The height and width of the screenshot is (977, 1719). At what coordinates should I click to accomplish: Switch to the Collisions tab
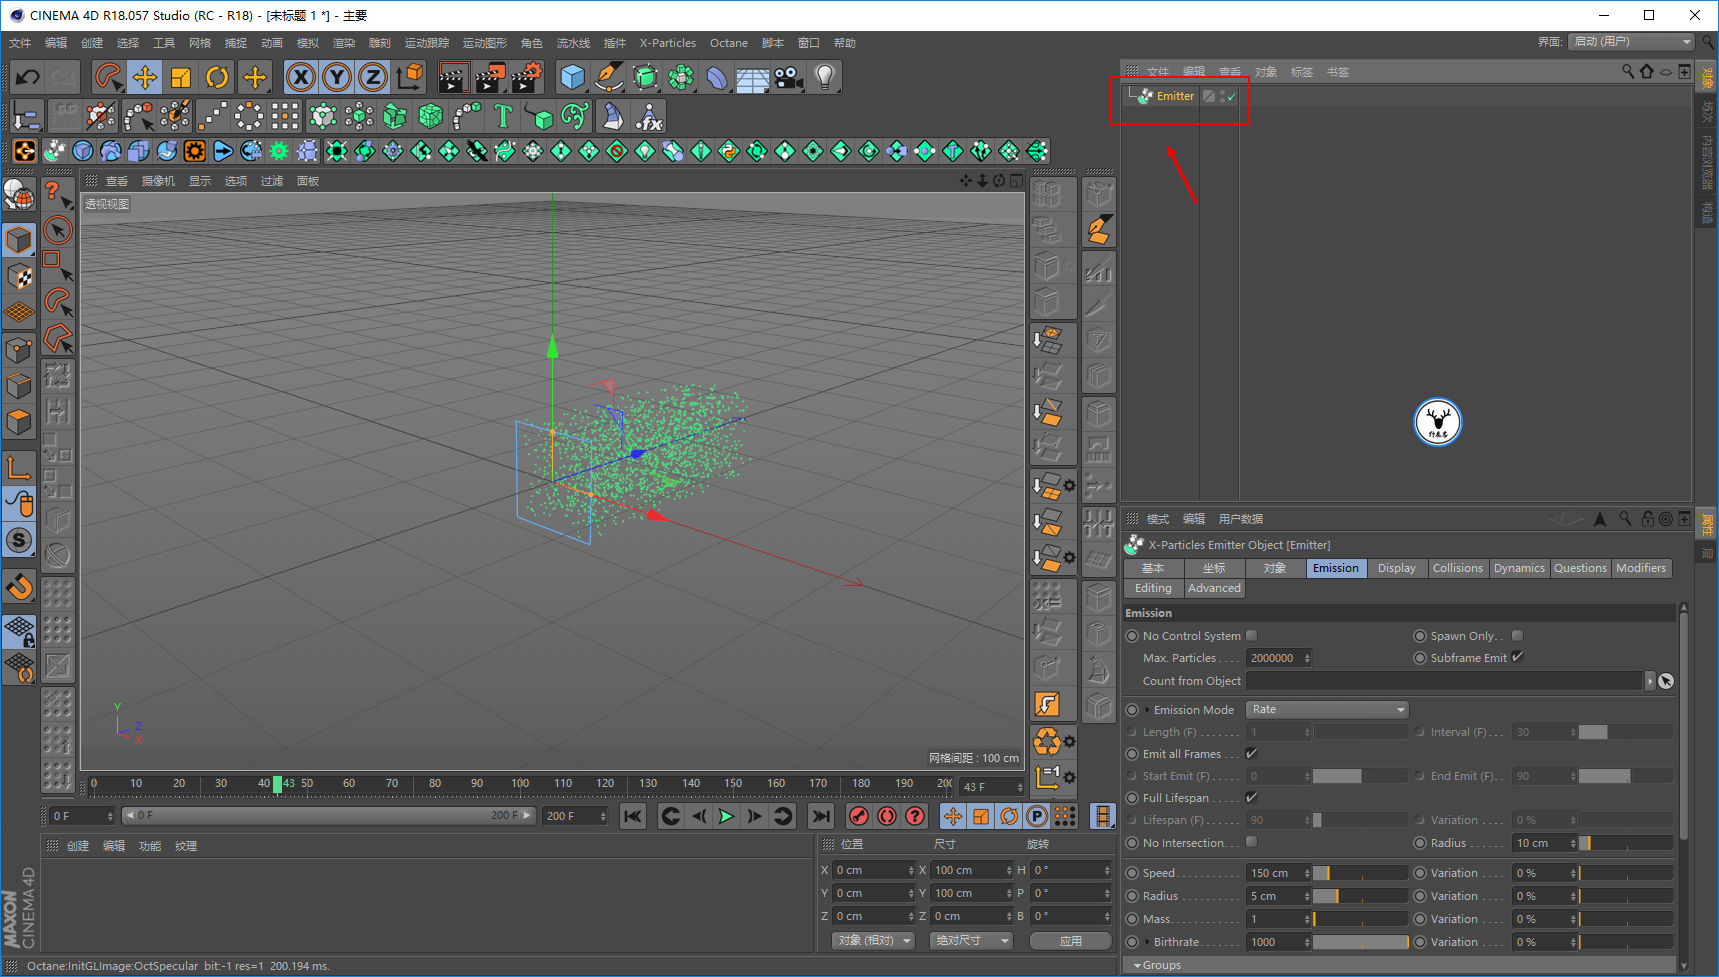pos(1457,568)
